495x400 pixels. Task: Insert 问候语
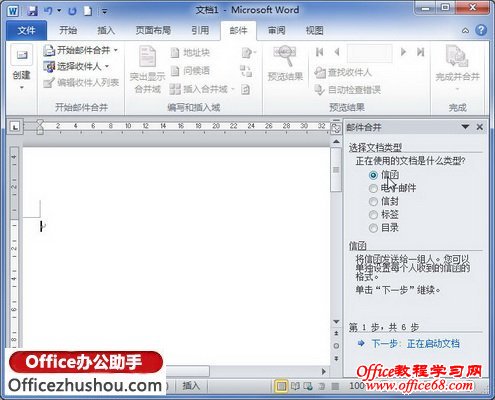(x=190, y=71)
